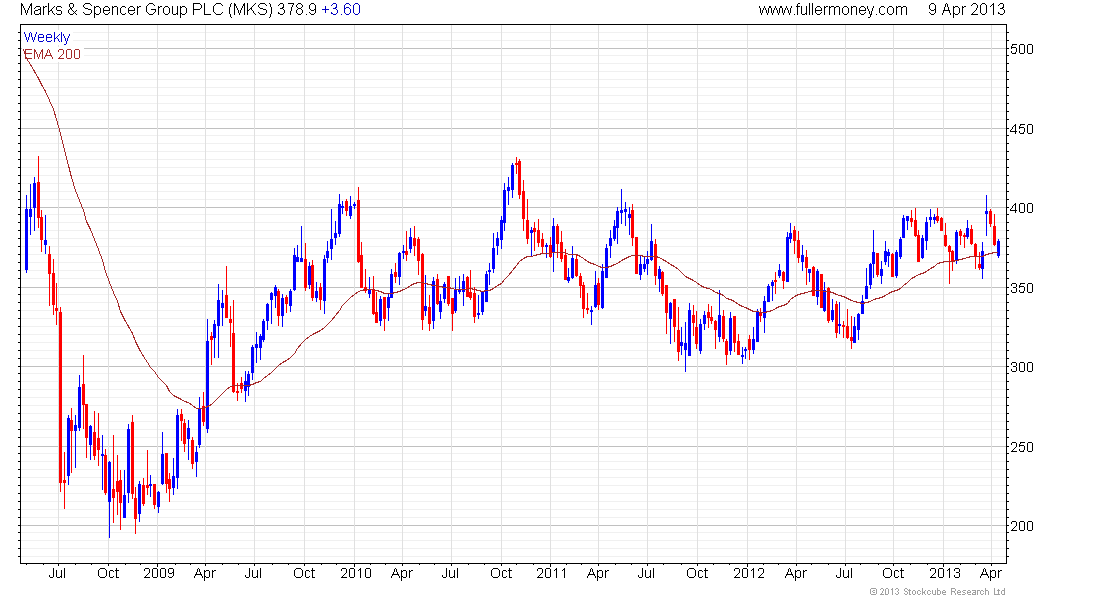Click the 9 Apr 2013 date text
This screenshot has height=600, width=1100.
(967, 10)
